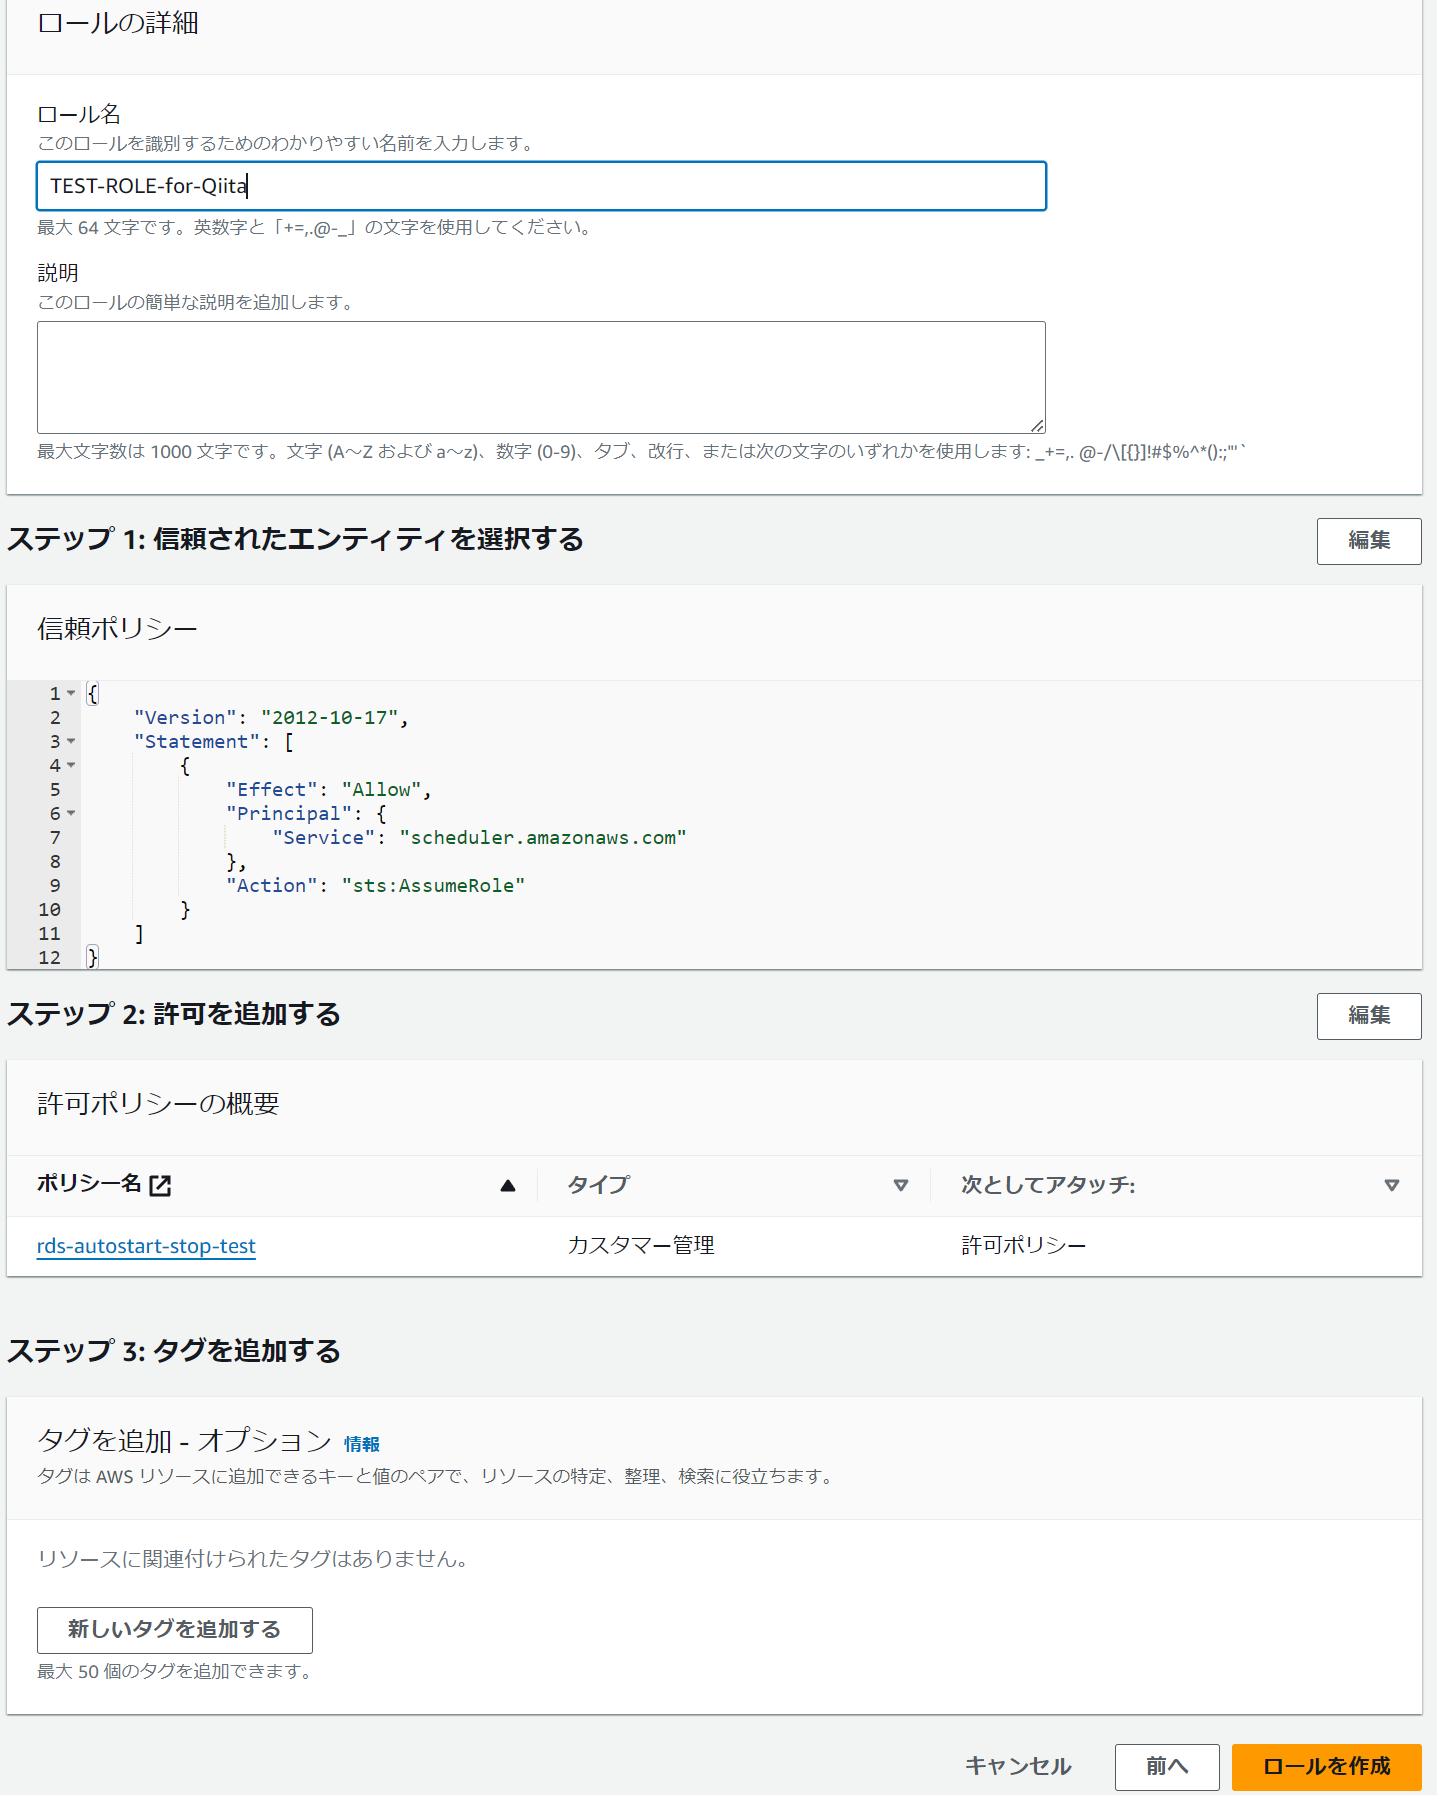Sort table by Type column arrow
1437x1795 pixels.
point(900,1185)
